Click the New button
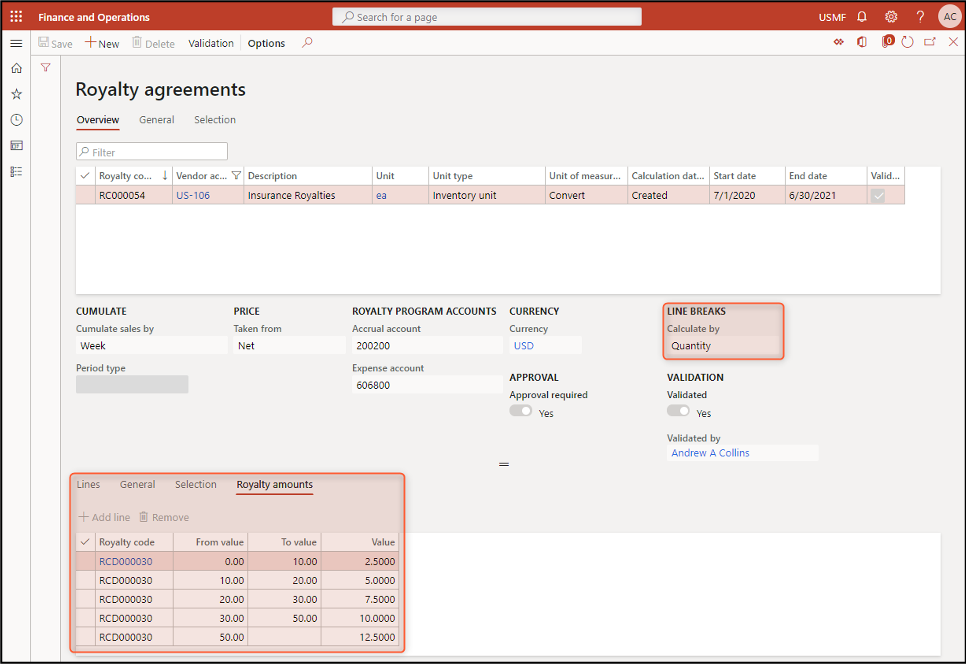Image resolution: width=966 pixels, height=664 pixels. [102, 43]
